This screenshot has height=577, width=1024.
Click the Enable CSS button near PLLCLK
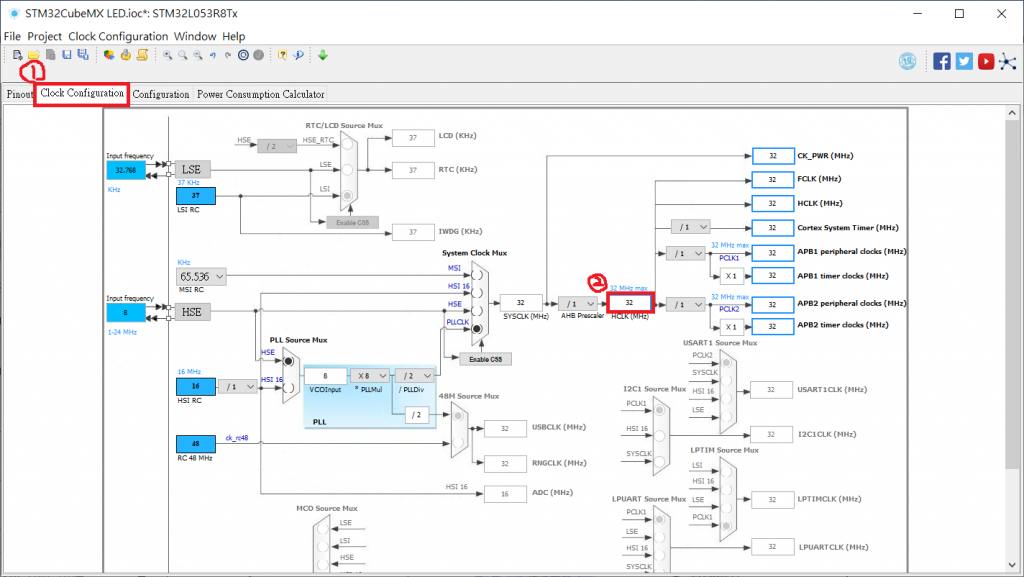coord(485,359)
